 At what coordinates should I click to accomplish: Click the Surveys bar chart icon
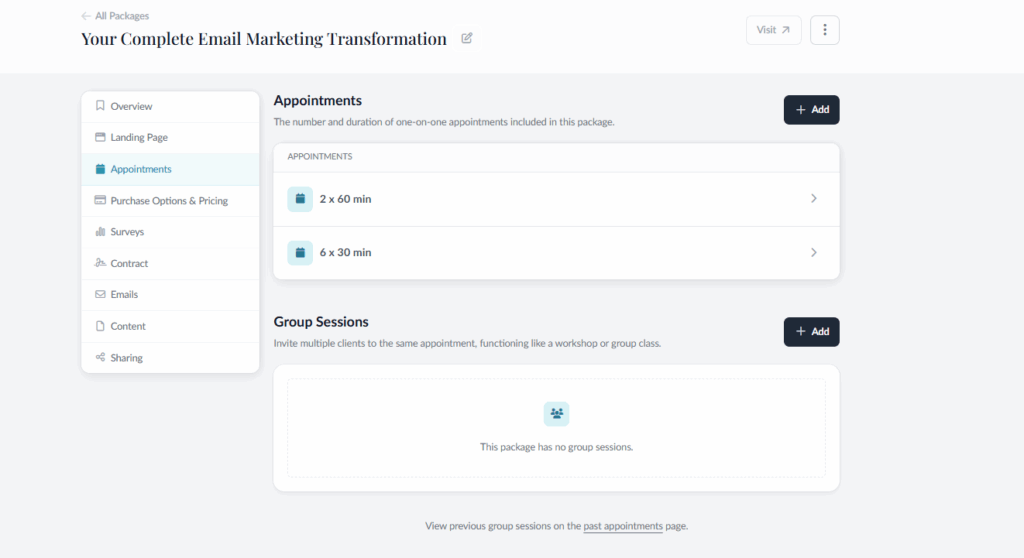pyautogui.click(x=100, y=231)
